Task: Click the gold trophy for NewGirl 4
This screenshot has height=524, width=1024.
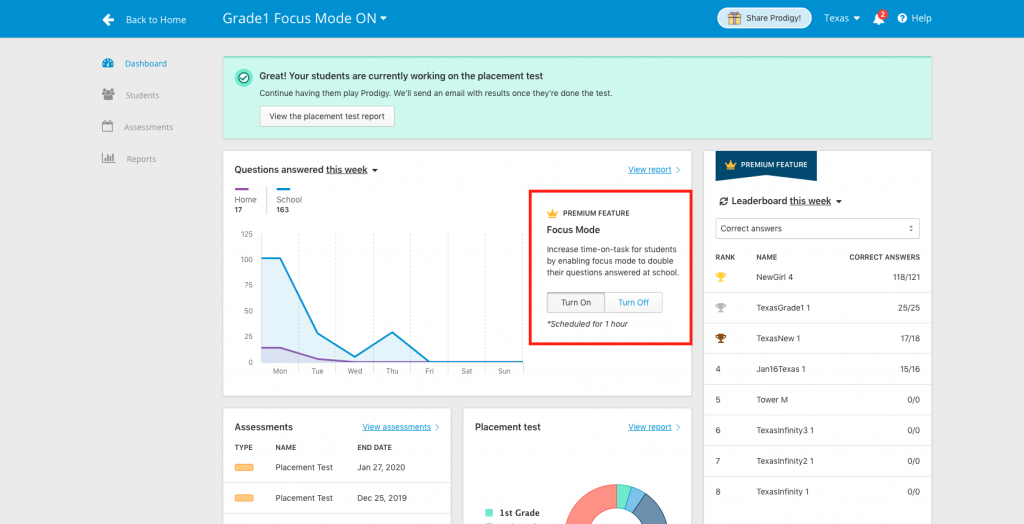Action: pyautogui.click(x=720, y=277)
